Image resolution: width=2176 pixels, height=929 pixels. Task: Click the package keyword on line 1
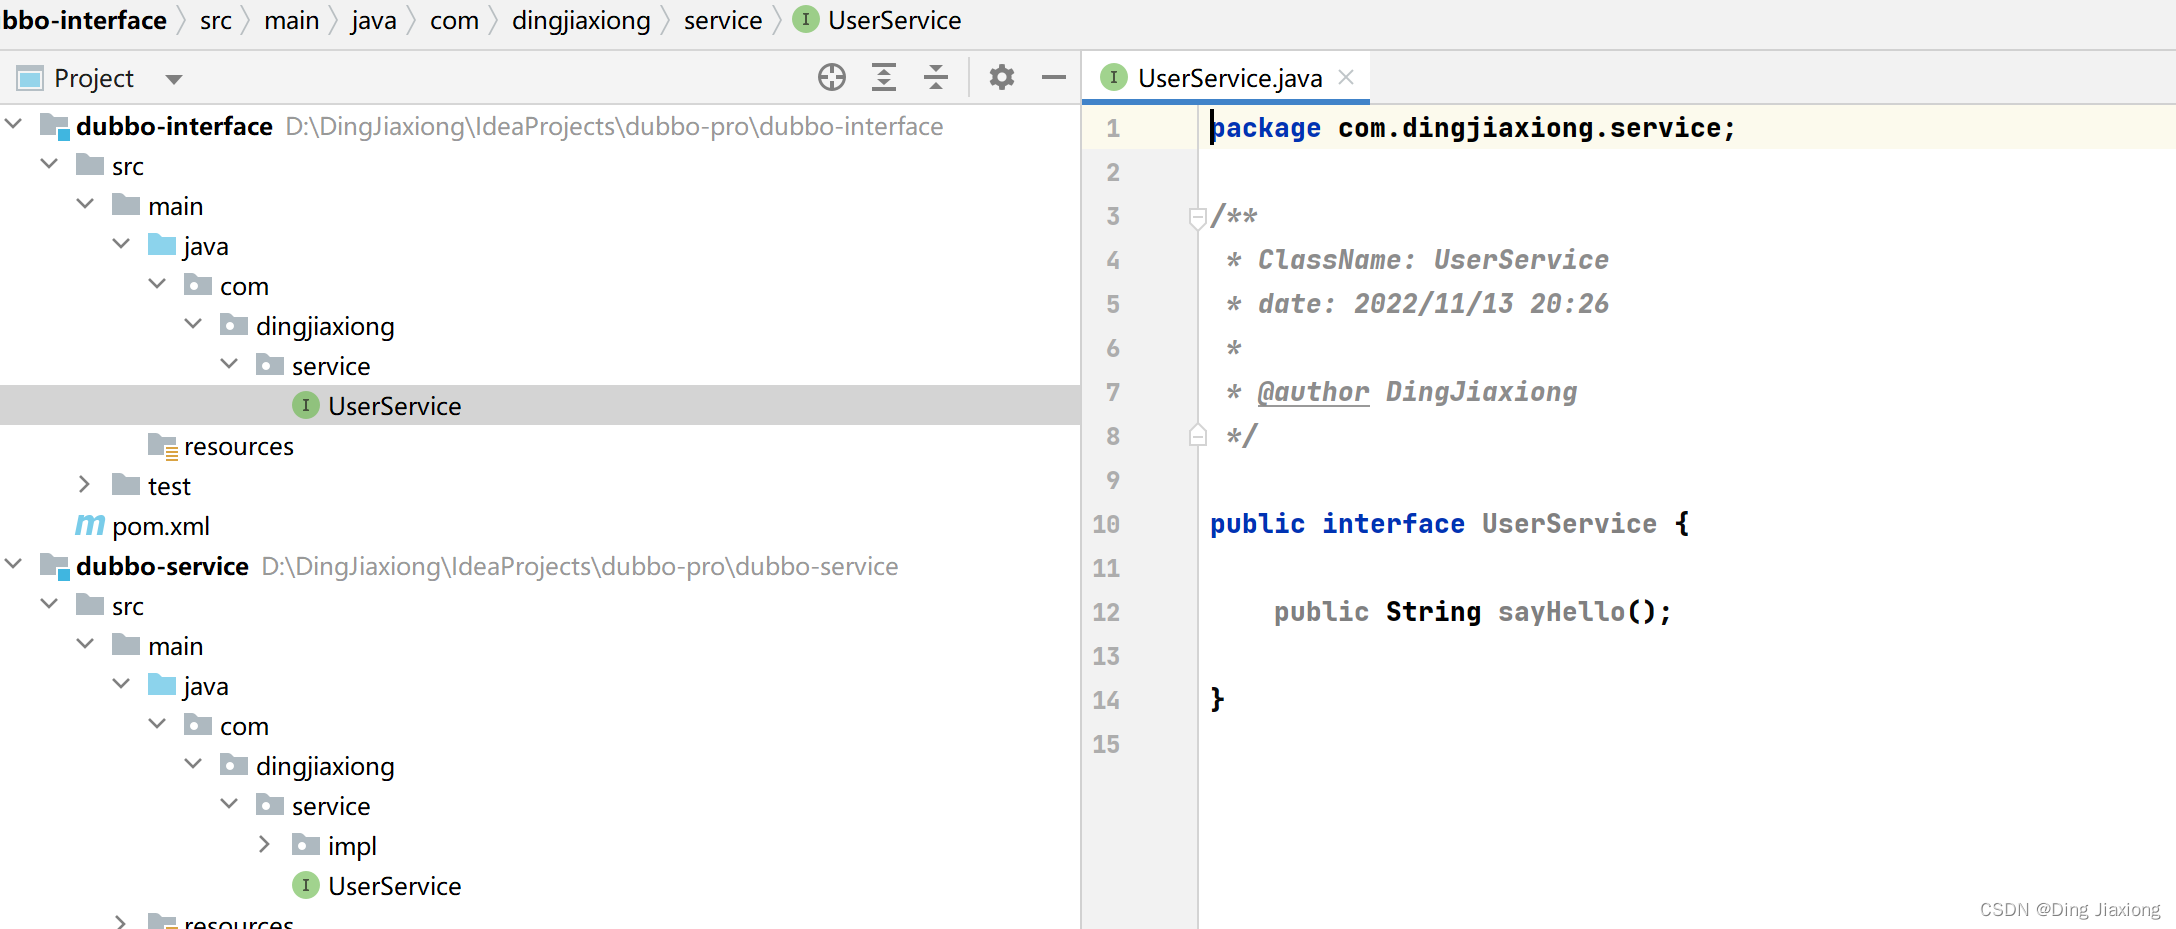[x=1266, y=128]
